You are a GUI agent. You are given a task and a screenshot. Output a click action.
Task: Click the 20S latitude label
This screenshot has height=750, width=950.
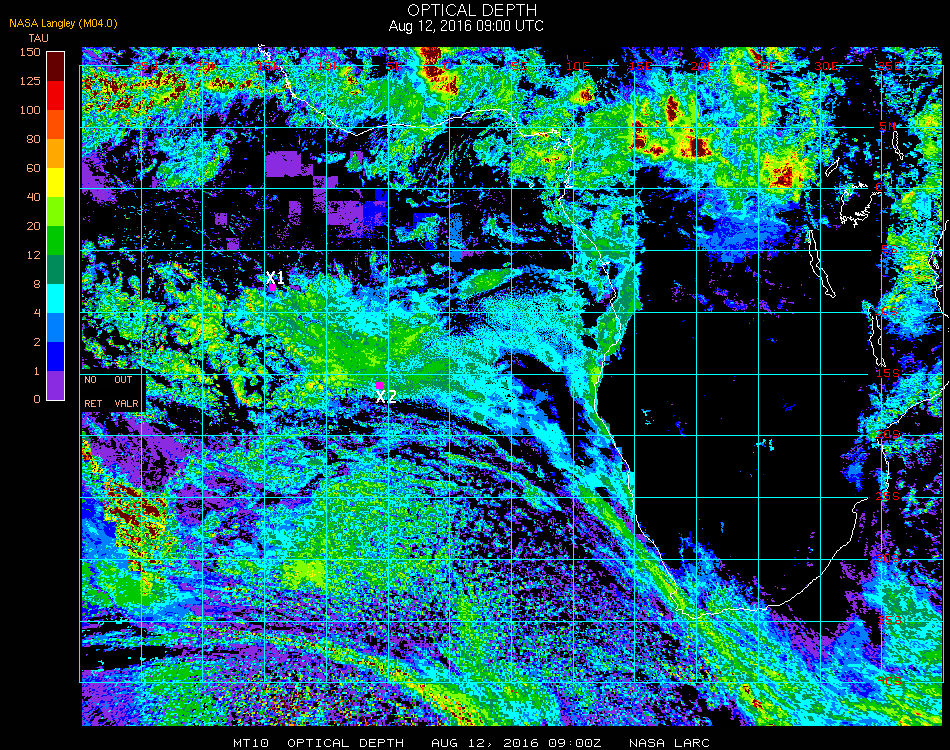[x=888, y=435]
